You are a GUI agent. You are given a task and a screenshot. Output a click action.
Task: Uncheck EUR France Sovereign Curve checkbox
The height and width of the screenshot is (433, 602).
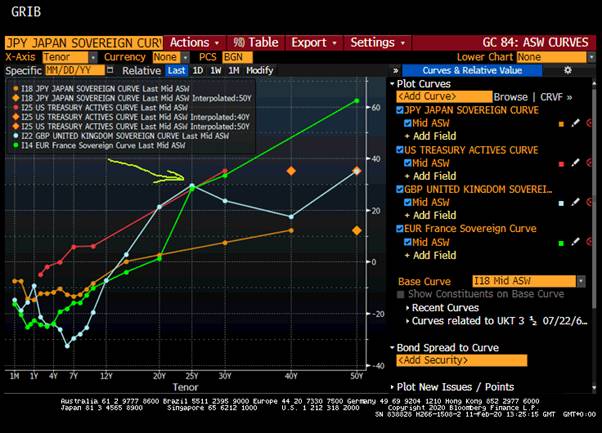(400, 229)
